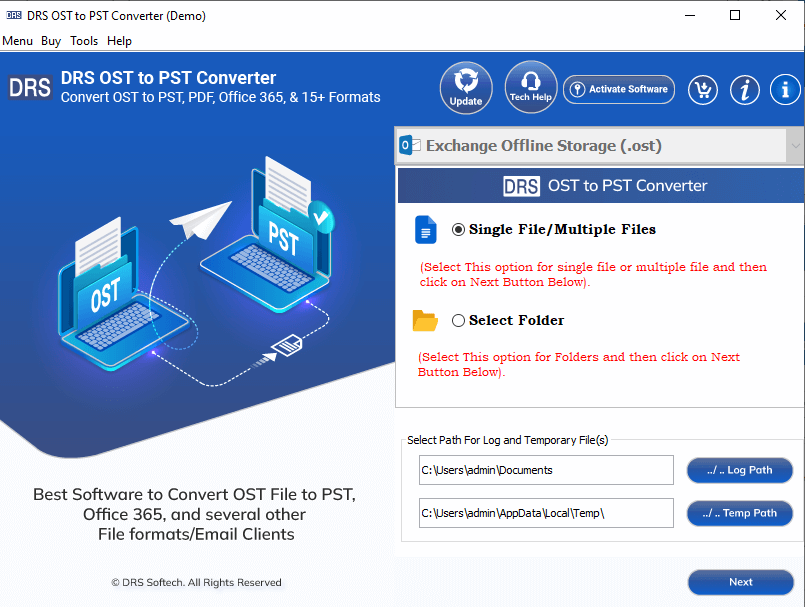This screenshot has height=607, width=805.
Task: Expand the Exchange Offline Storage dropdown arrow
Action: pyautogui.click(x=795, y=146)
